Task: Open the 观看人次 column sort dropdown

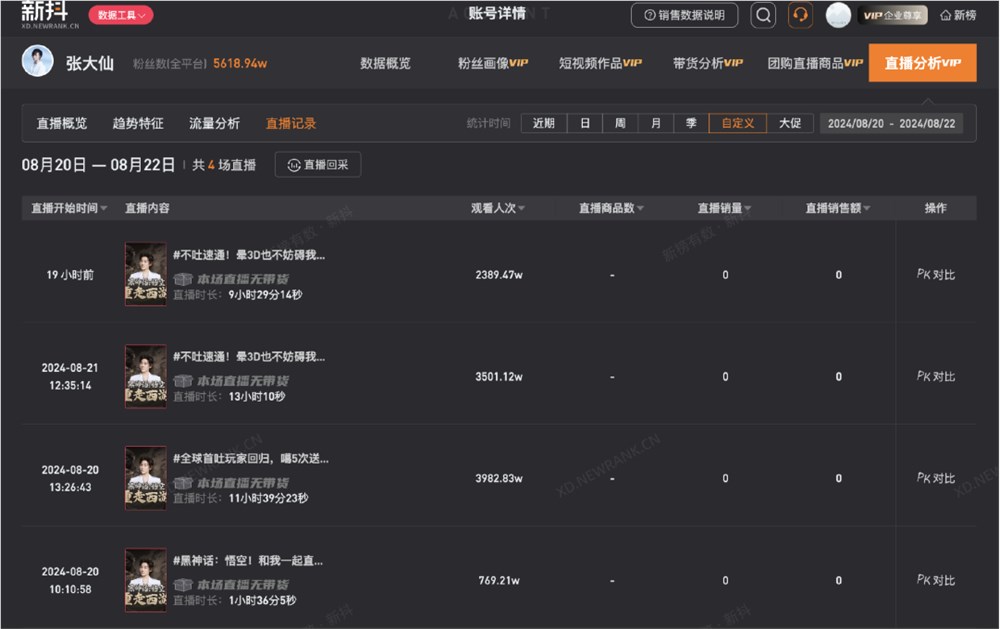Action: (522, 207)
